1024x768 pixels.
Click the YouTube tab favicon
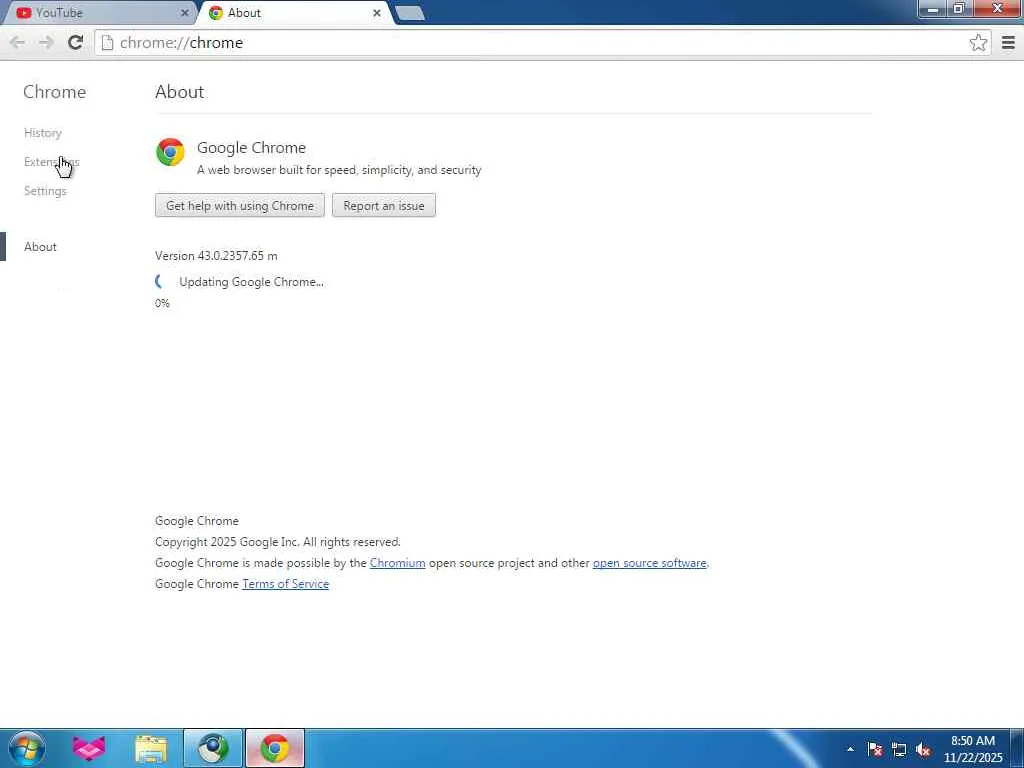(x=24, y=12)
